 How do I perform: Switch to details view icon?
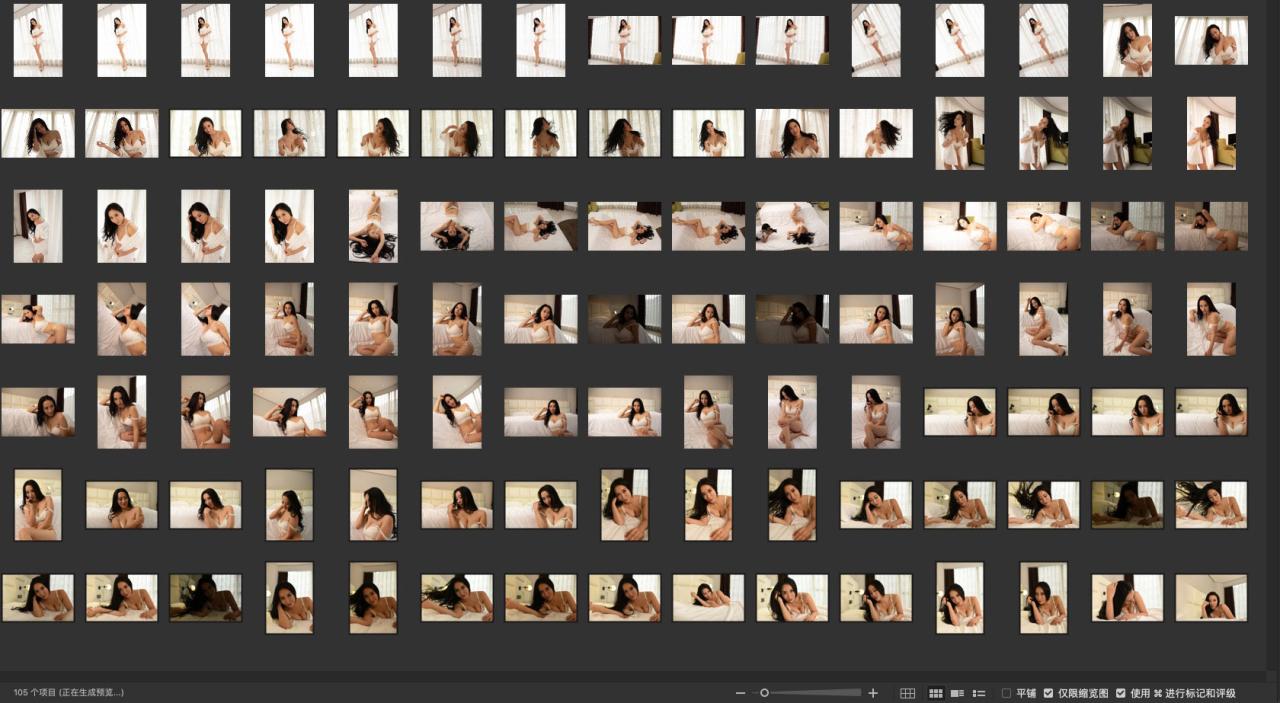click(x=957, y=693)
